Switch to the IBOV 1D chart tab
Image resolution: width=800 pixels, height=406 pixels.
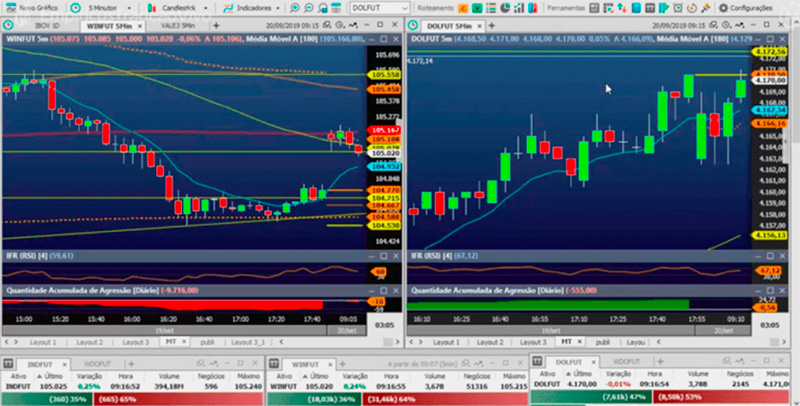tap(45, 24)
